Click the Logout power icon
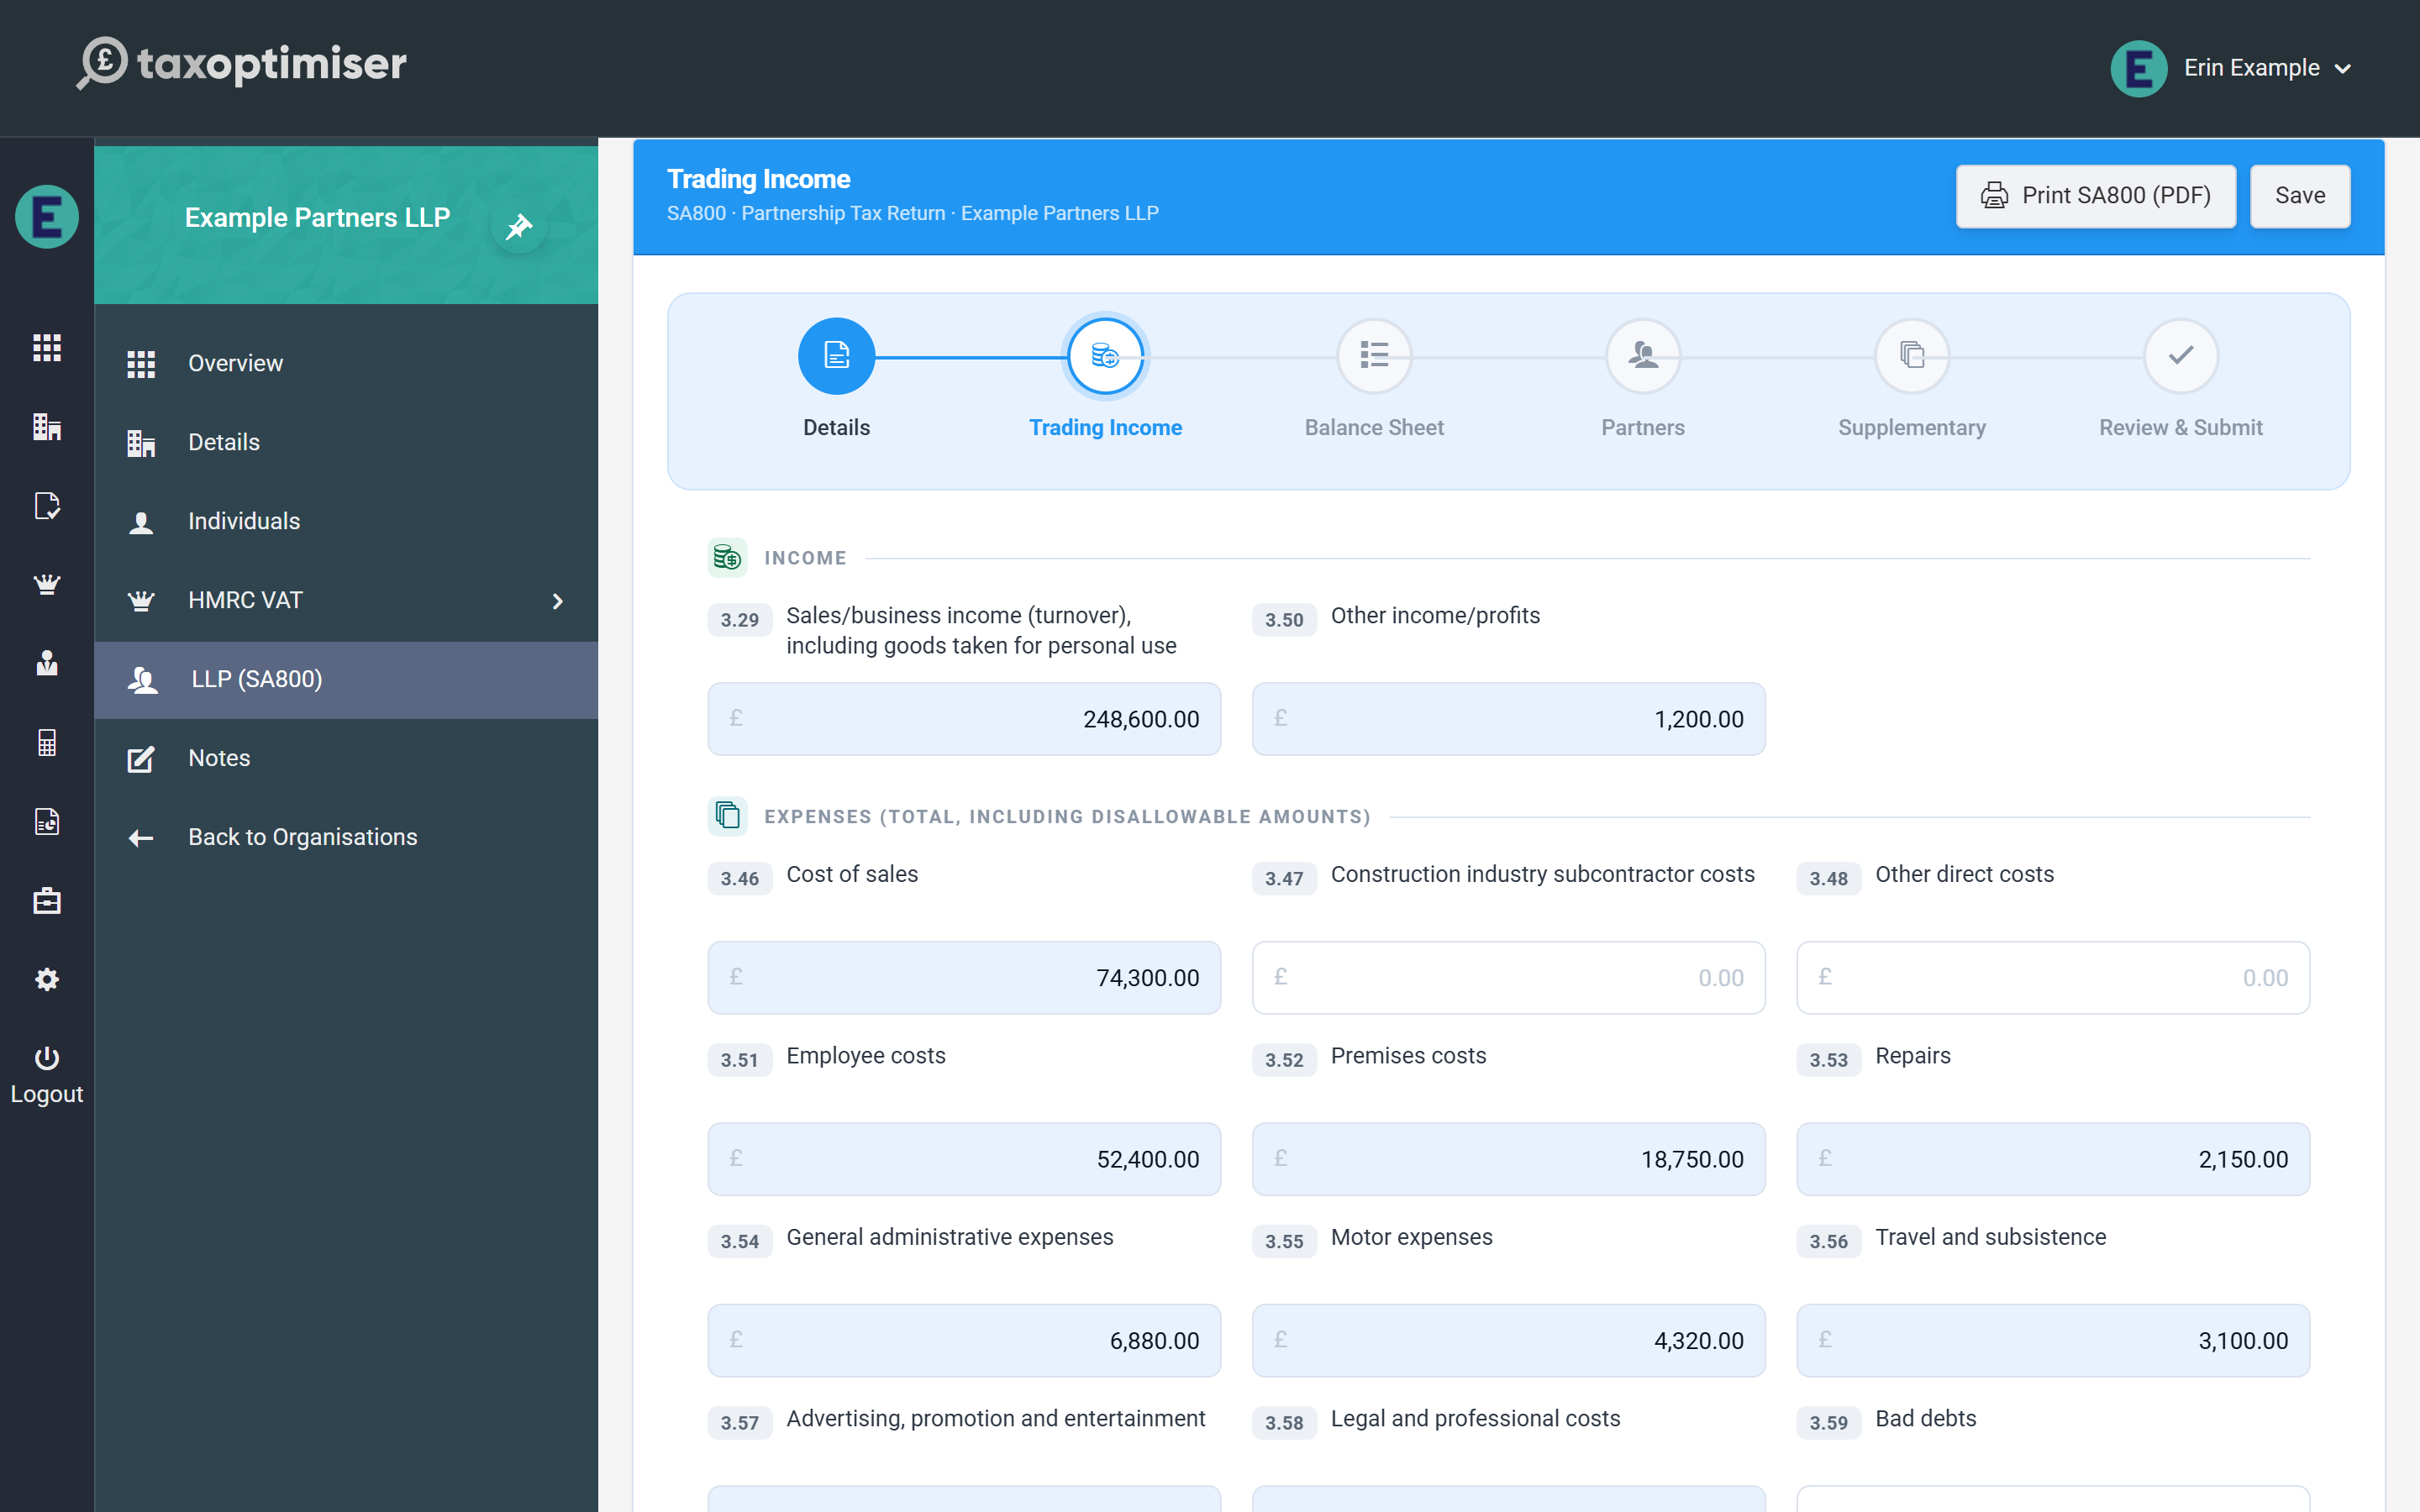2420x1512 pixels. [47, 1058]
